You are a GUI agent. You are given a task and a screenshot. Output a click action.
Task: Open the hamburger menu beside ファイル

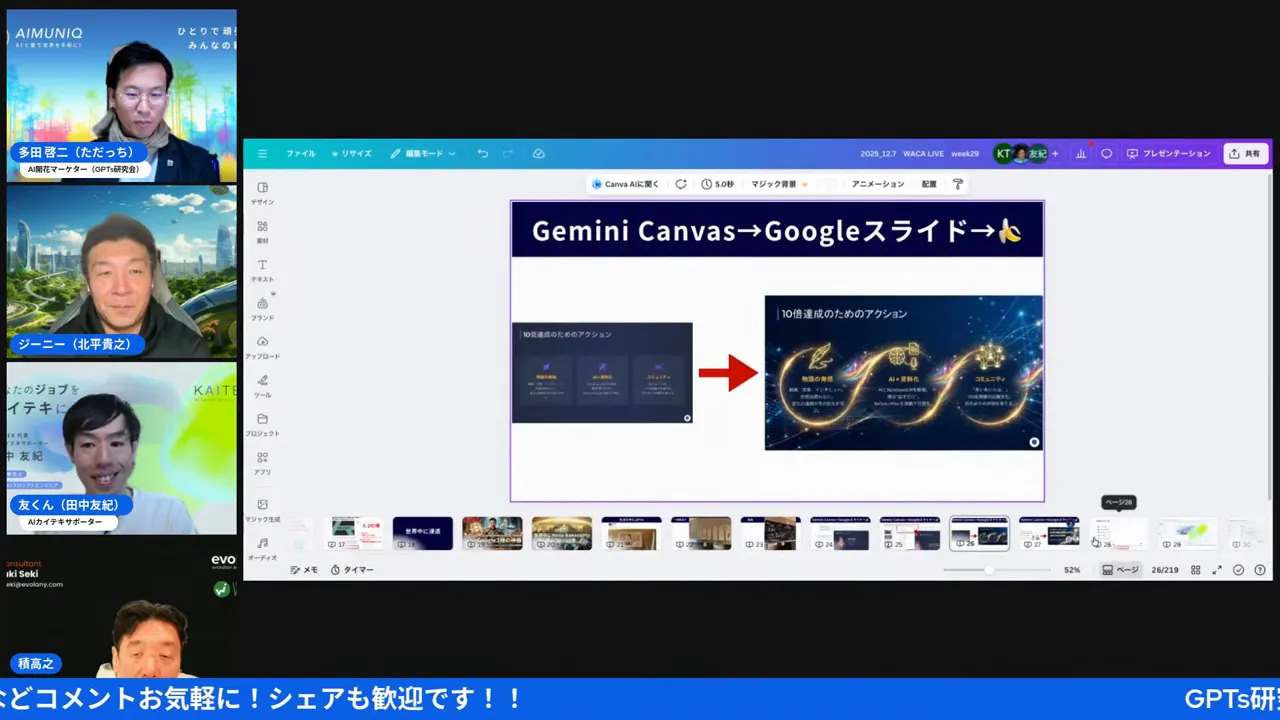(x=262, y=153)
